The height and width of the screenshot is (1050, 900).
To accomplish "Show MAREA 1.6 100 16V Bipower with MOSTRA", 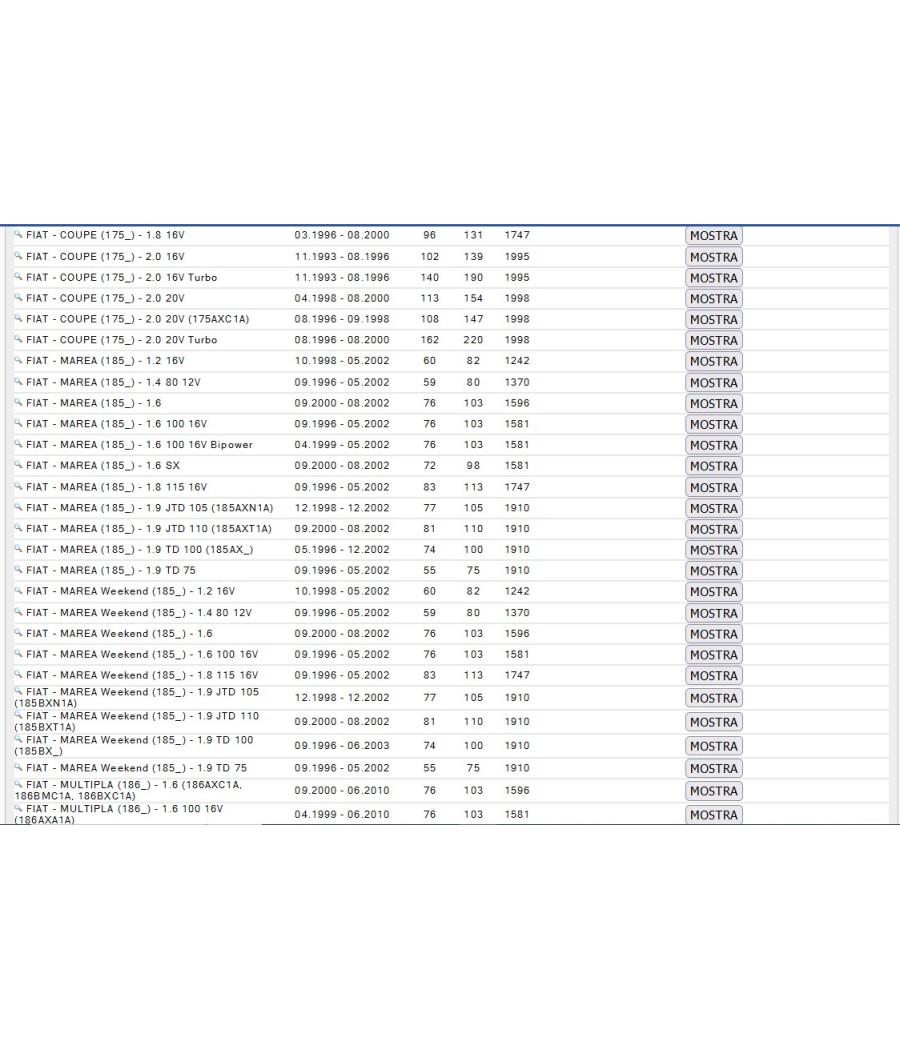I will [714, 445].
